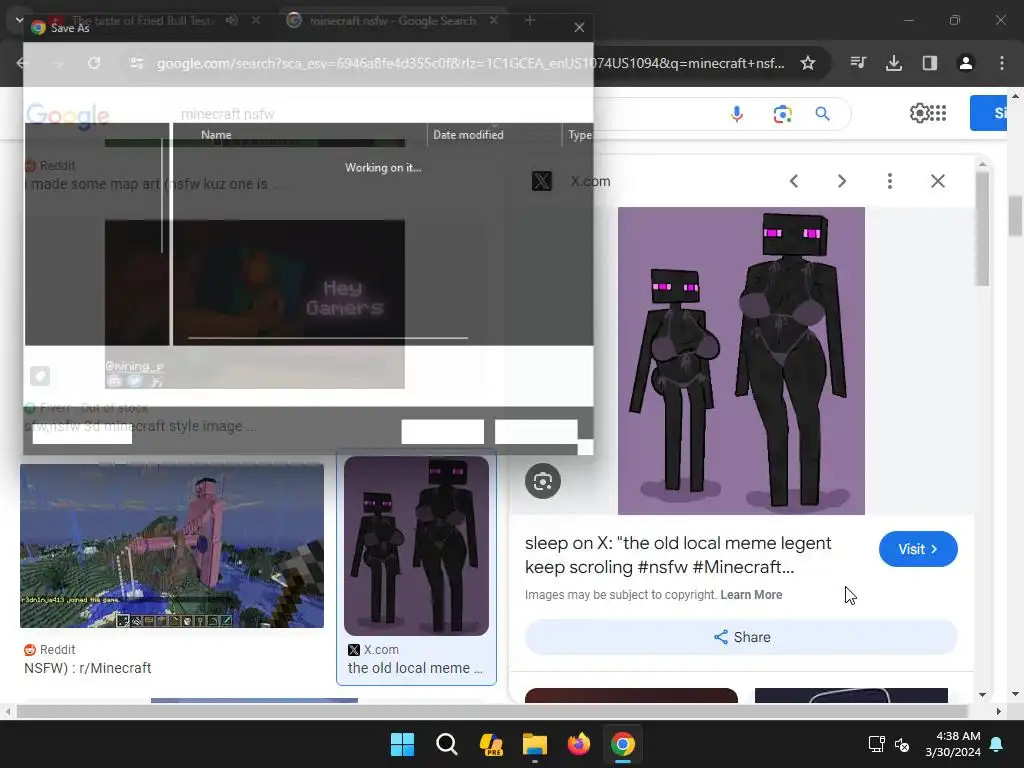Open Chrome downloads icon

click(894, 63)
